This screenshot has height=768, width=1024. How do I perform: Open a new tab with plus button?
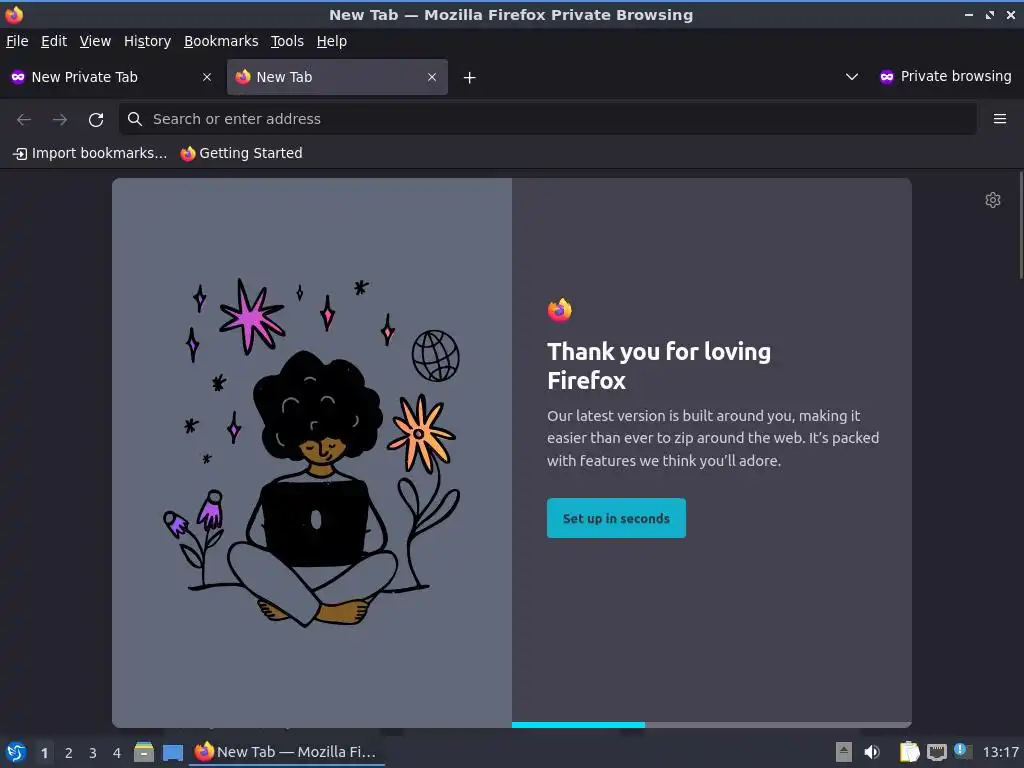coord(469,78)
